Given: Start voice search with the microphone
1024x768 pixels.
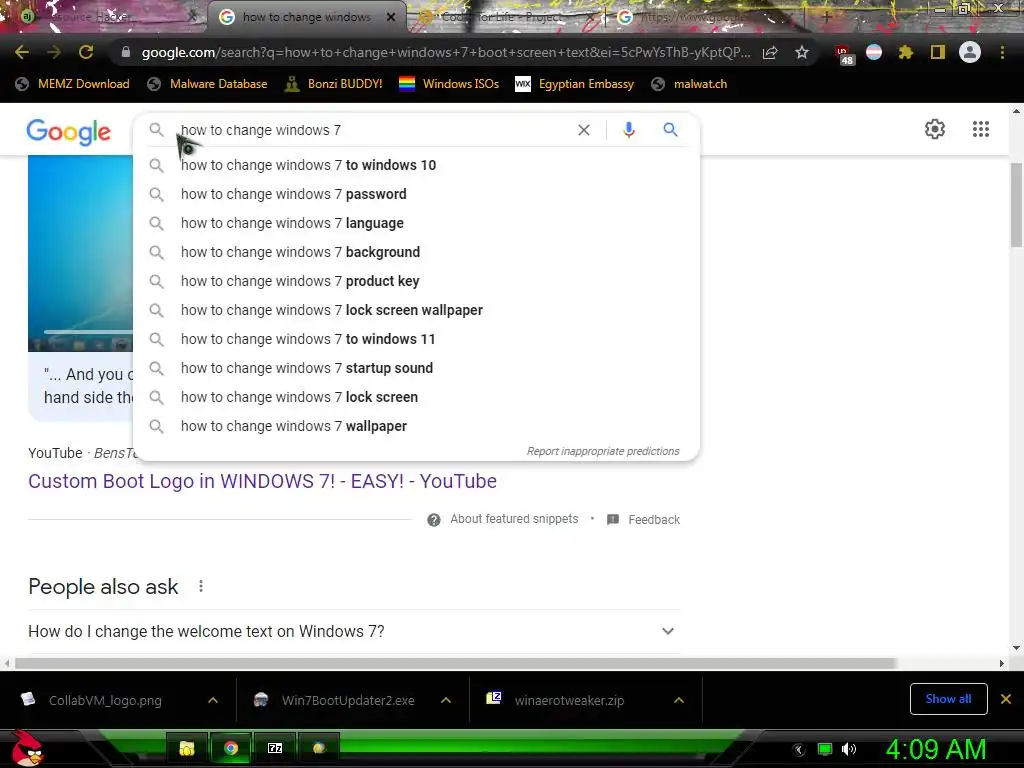Looking at the screenshot, I should click(x=628, y=130).
